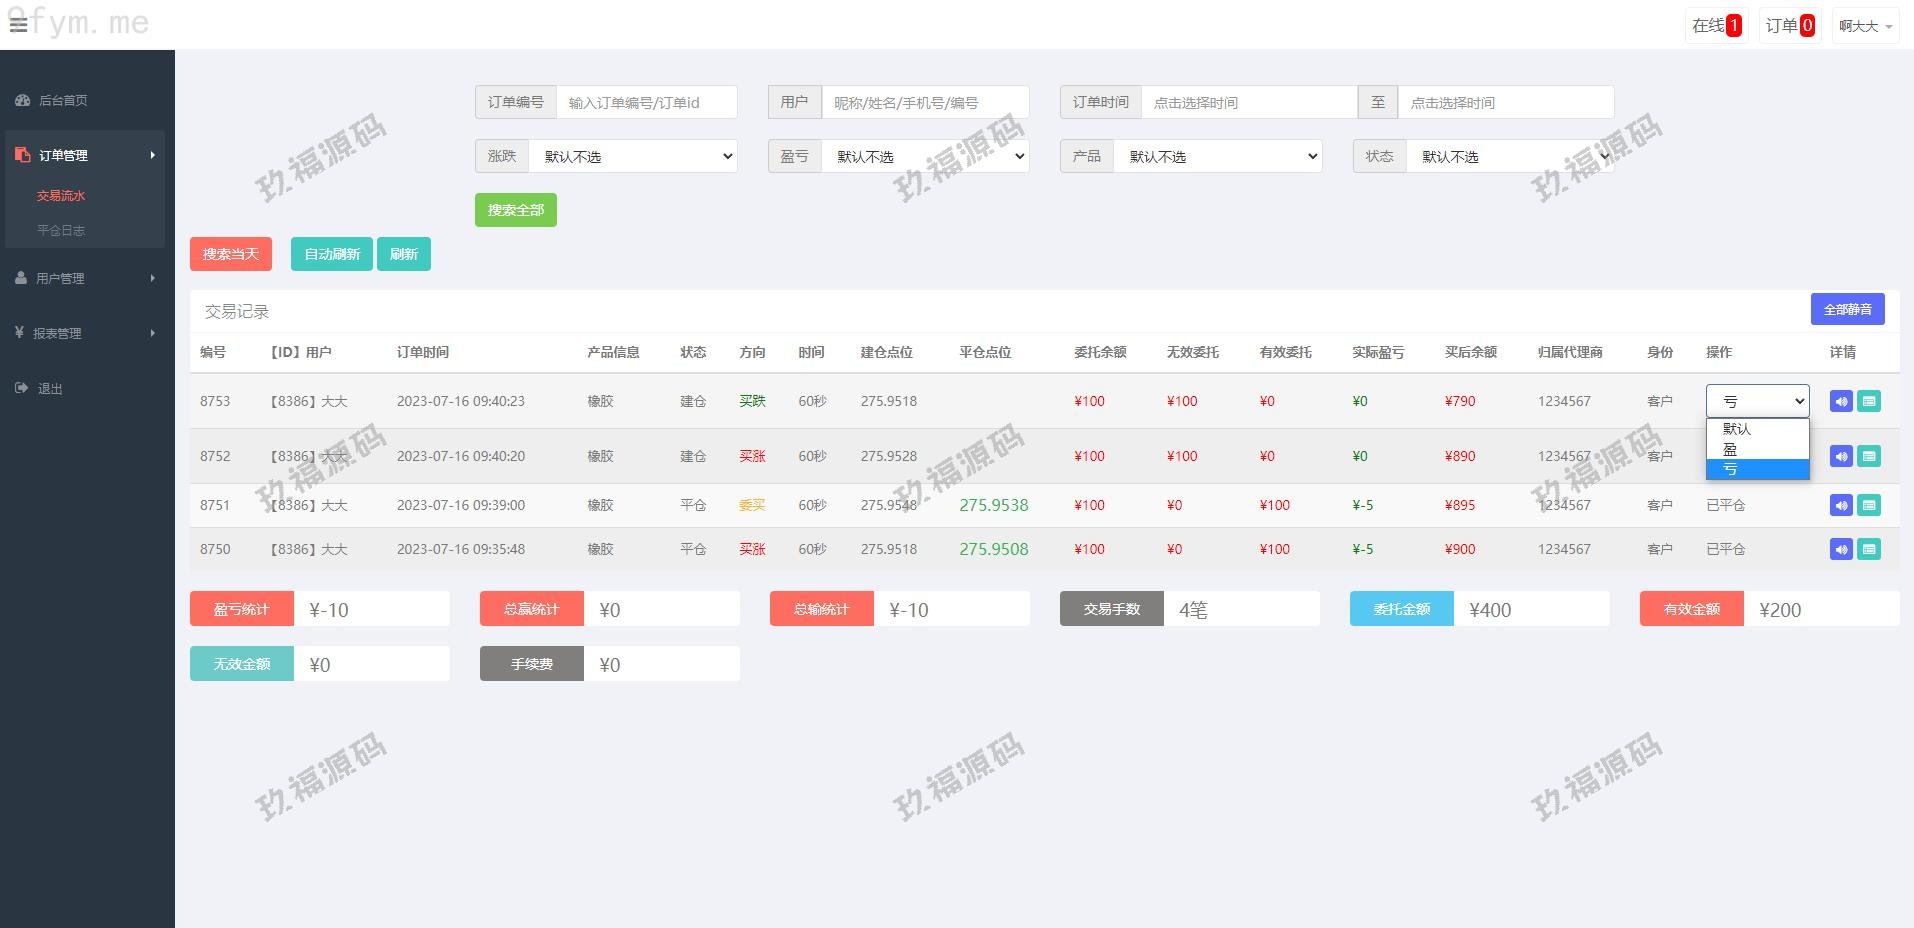The width and height of the screenshot is (1914, 928).
Task: Go to 后台首页 in sidebar
Action: pyautogui.click(x=63, y=100)
